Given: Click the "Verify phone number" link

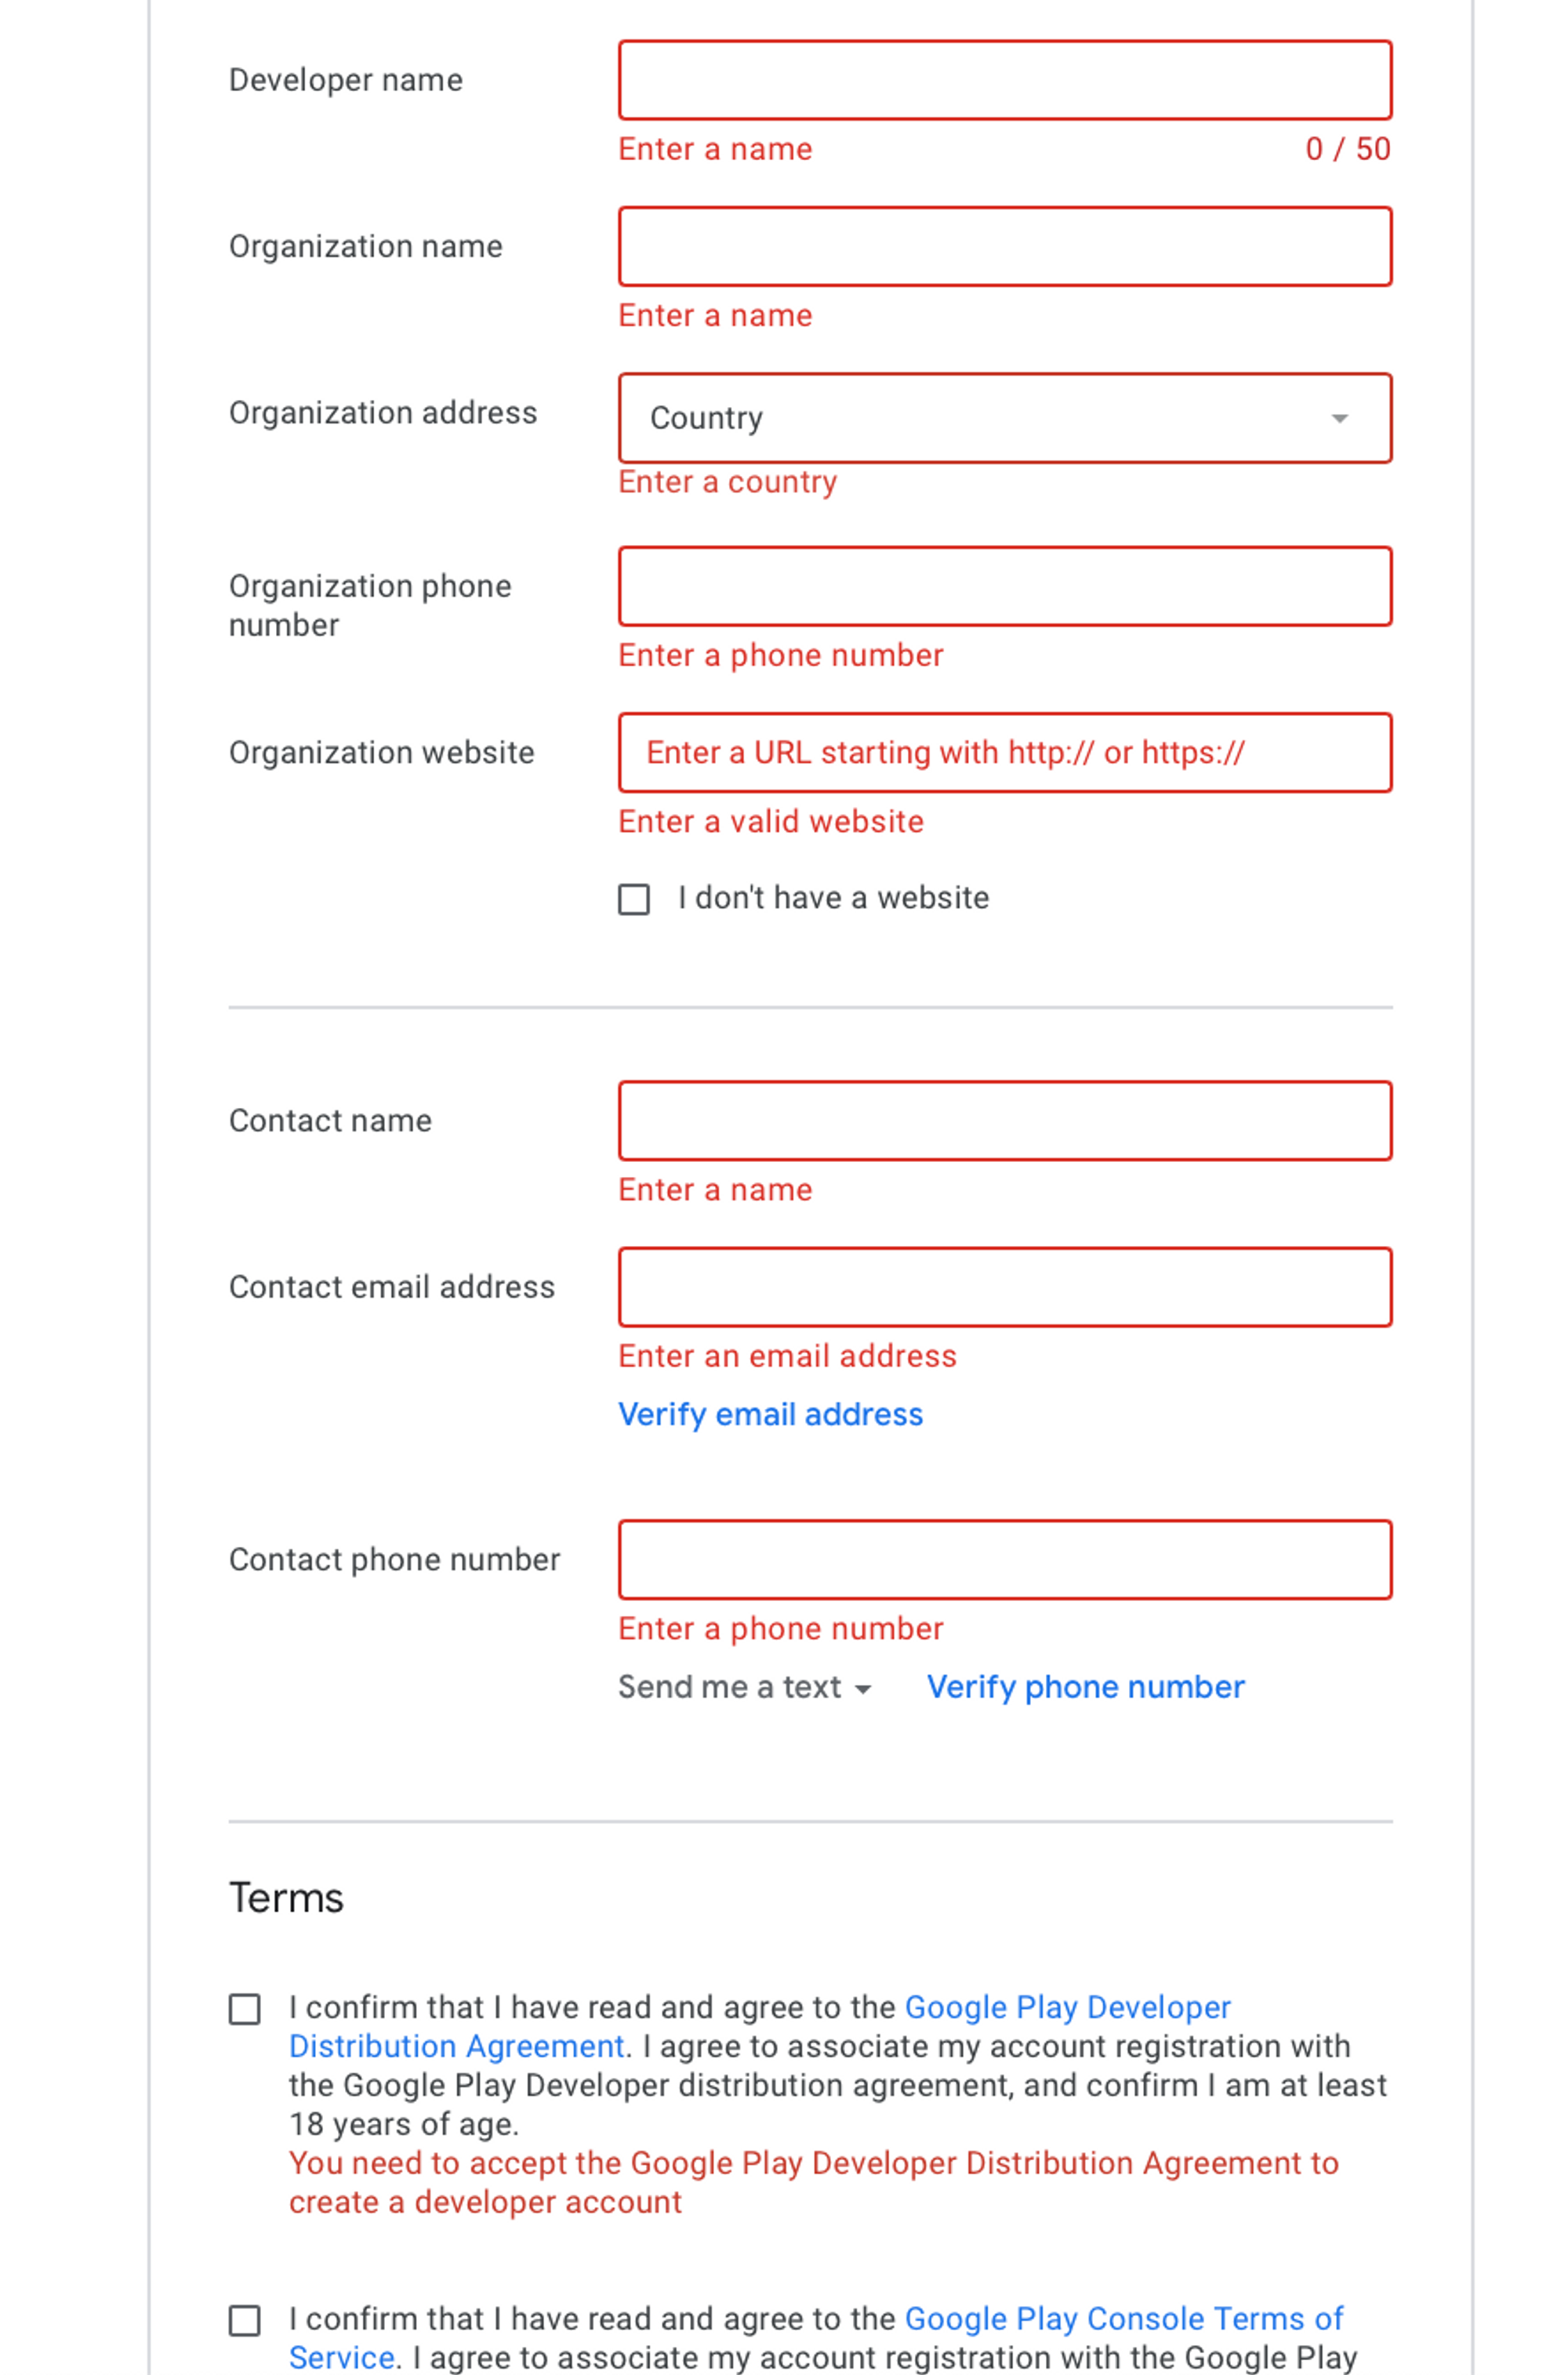Looking at the screenshot, I should pos(1085,1687).
